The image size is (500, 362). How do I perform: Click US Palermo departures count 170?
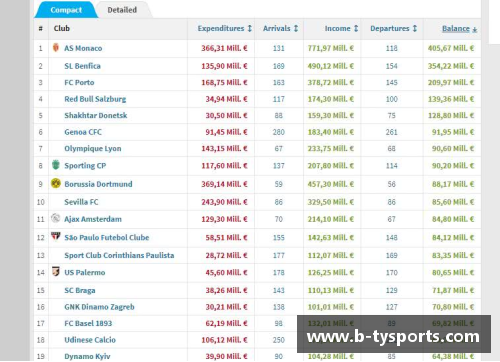click(392, 272)
